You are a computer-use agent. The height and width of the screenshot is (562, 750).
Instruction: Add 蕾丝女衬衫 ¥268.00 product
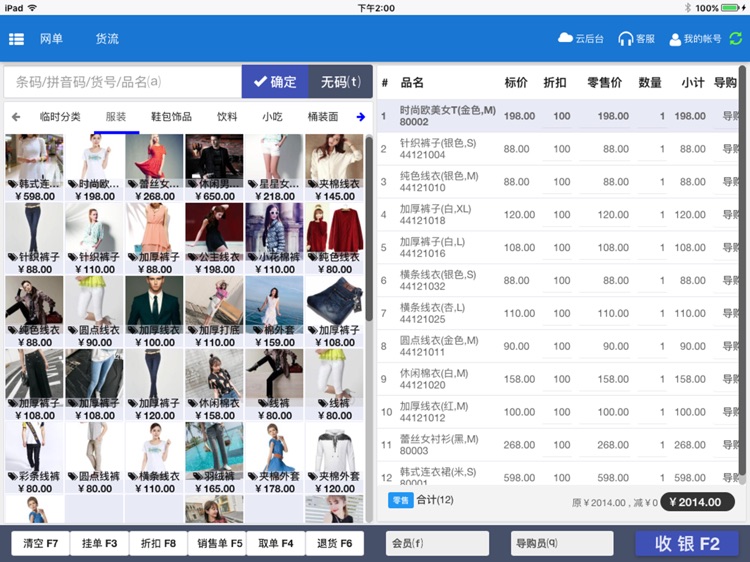[x=154, y=167]
